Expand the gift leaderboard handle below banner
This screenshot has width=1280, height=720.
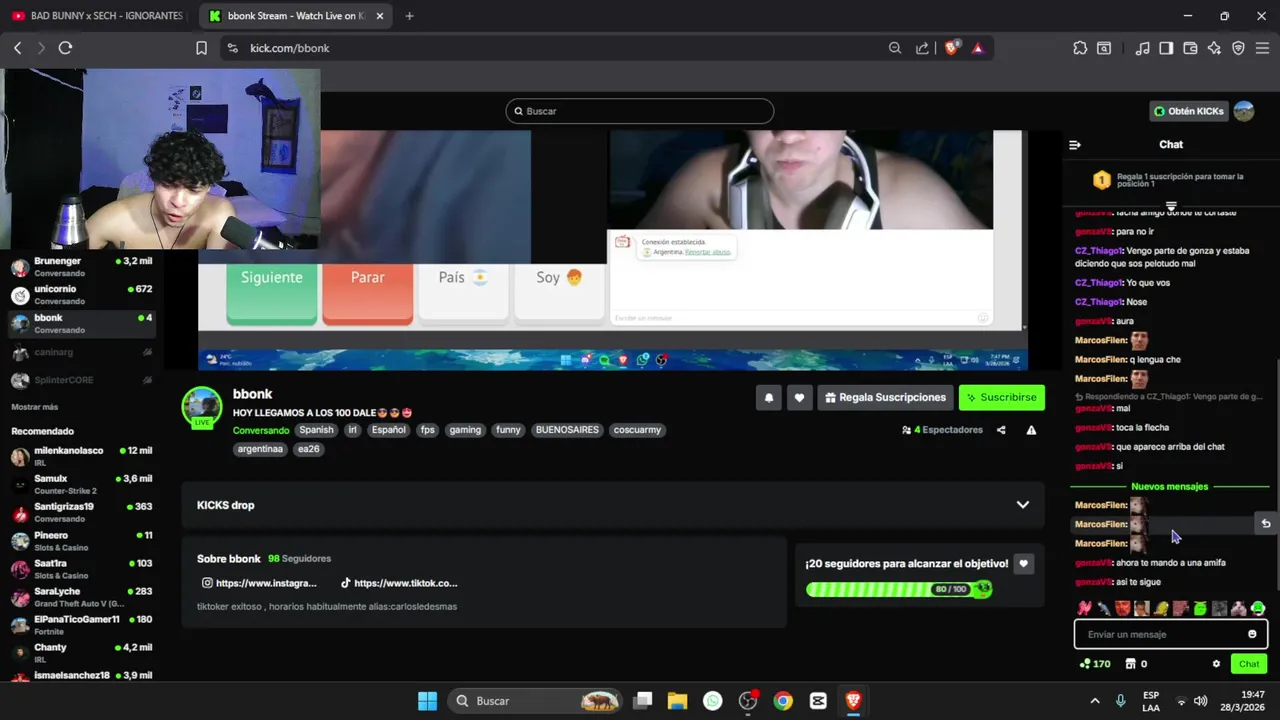tap(1171, 206)
